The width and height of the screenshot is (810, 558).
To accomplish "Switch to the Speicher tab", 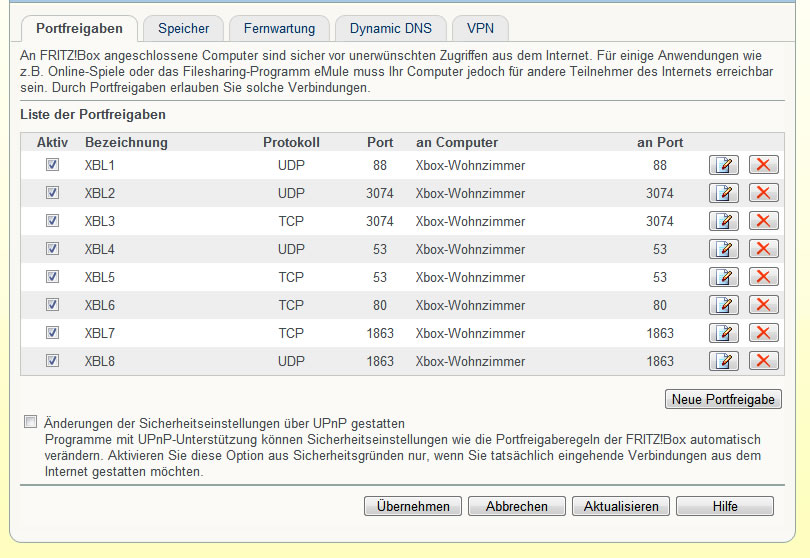I will click(183, 29).
